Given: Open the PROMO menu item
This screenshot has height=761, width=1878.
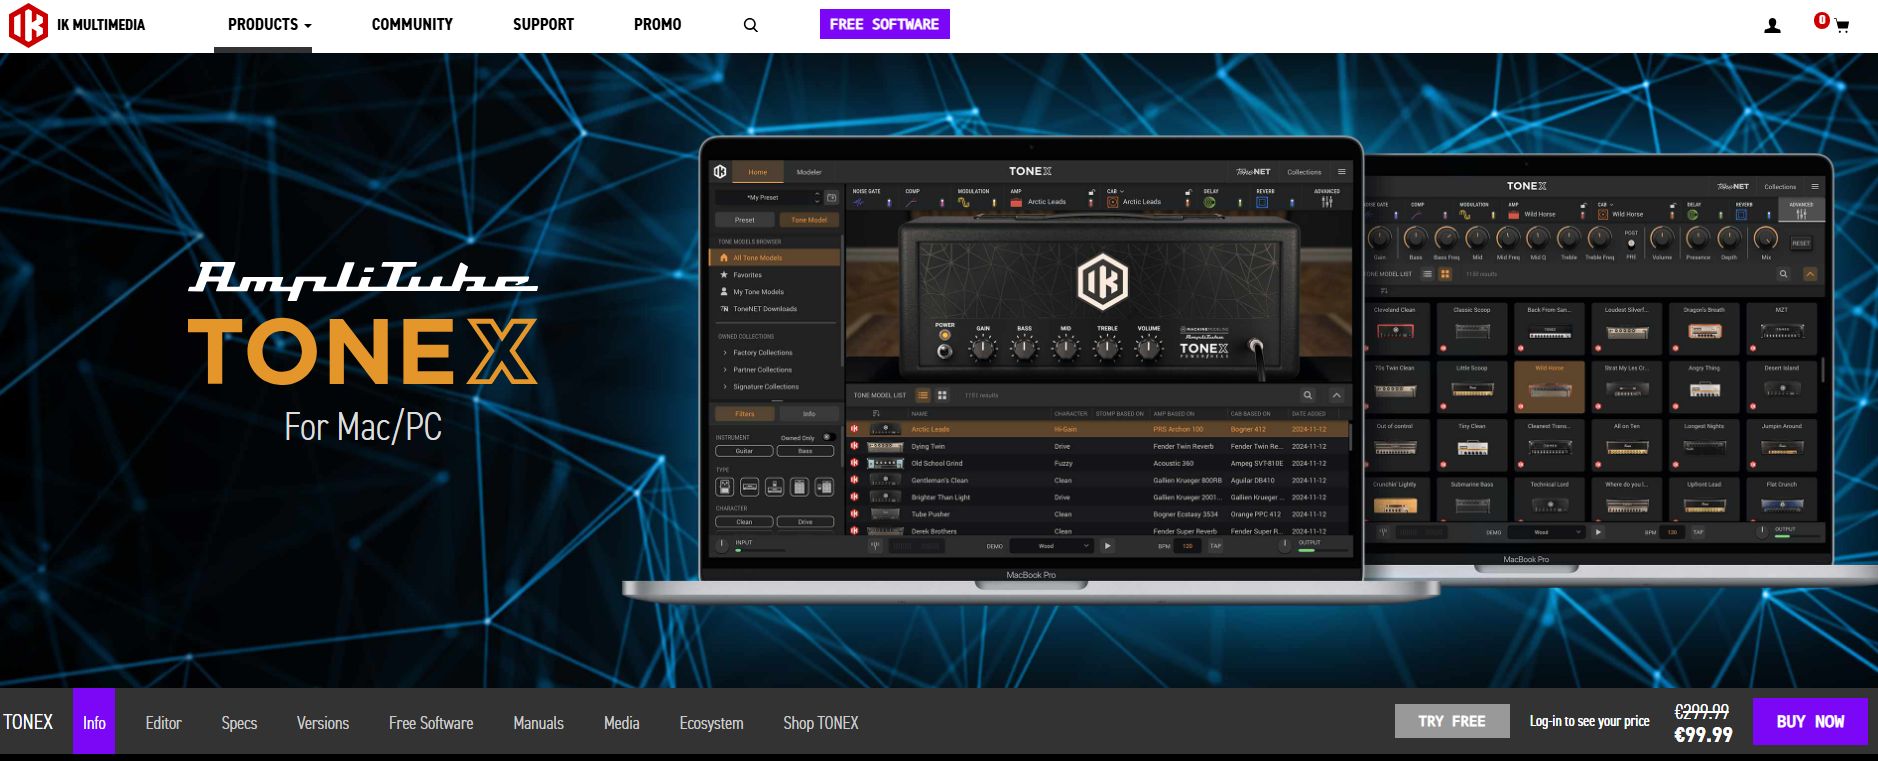Looking at the screenshot, I should click(657, 25).
